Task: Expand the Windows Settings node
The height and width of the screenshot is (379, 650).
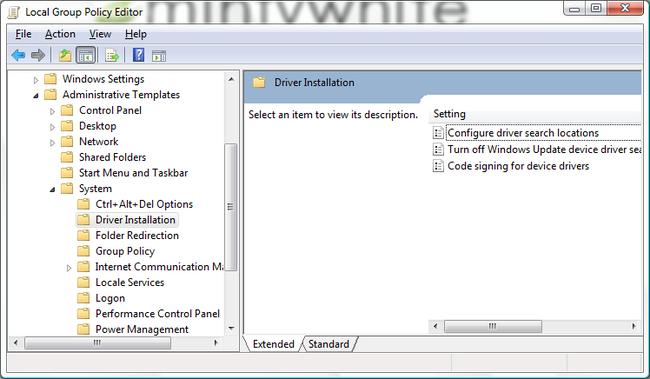Action: tap(36, 80)
